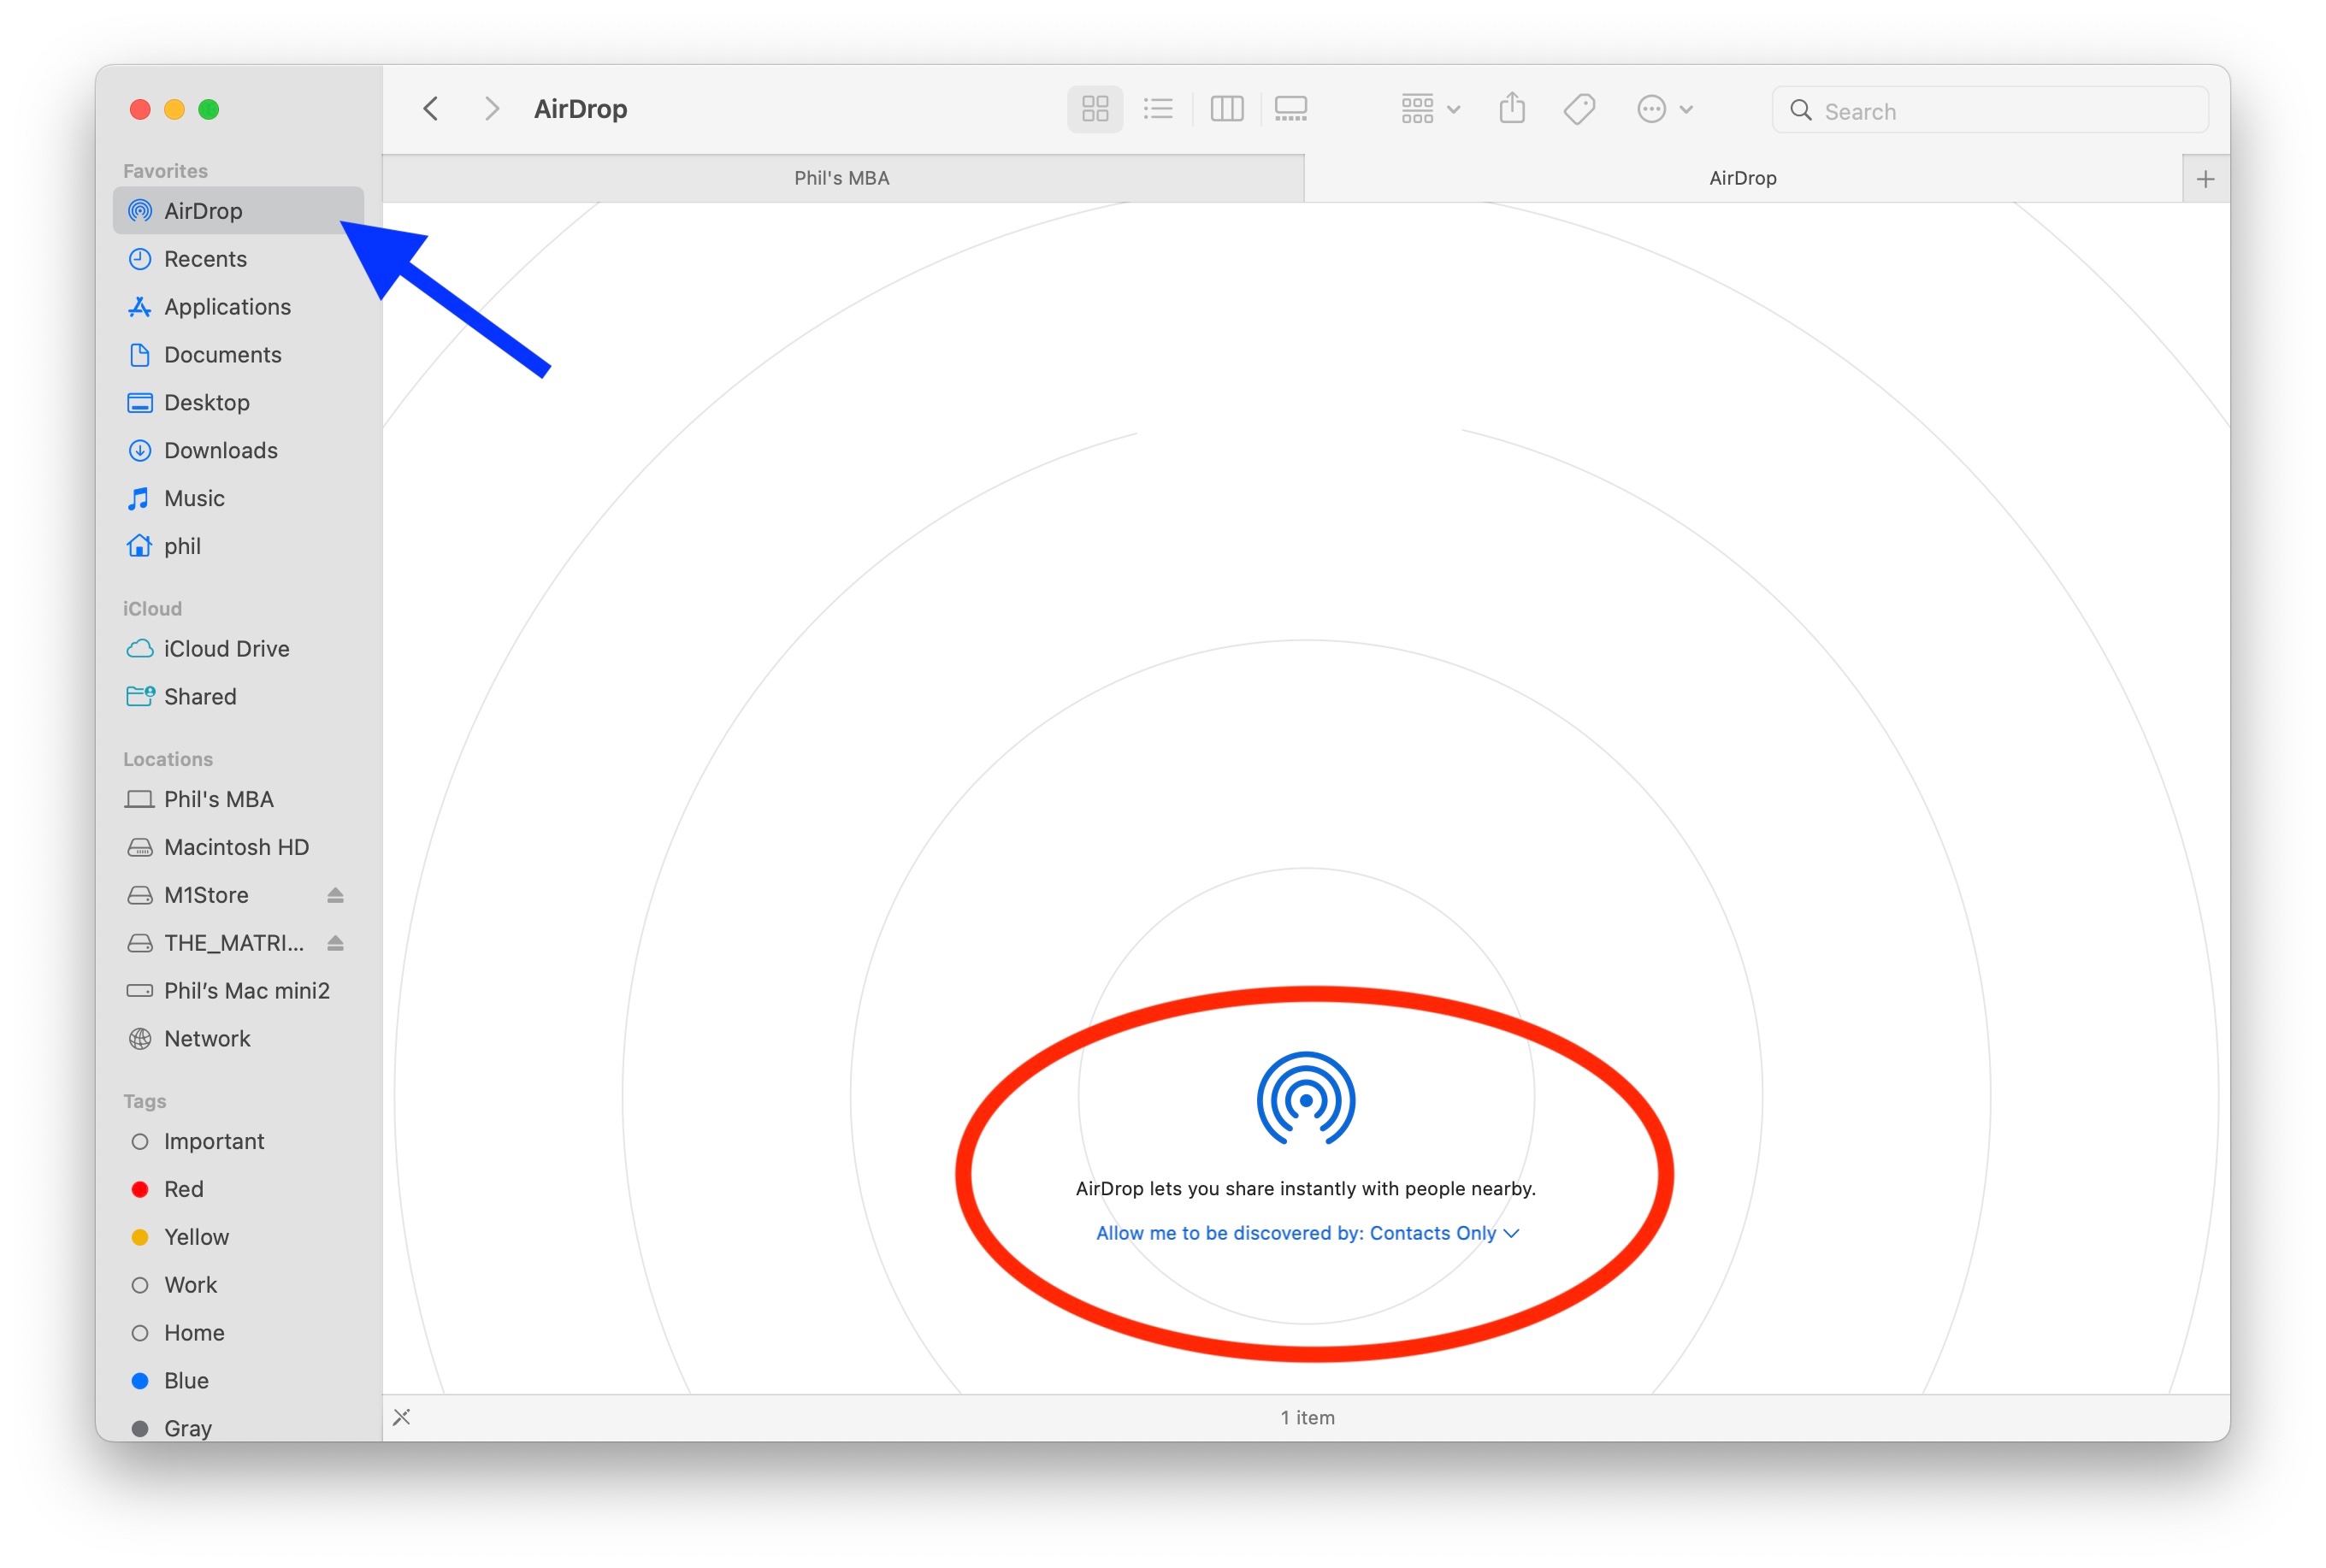Eject the M1Store volume
Screen dimensions: 2326x1568
click(335, 895)
